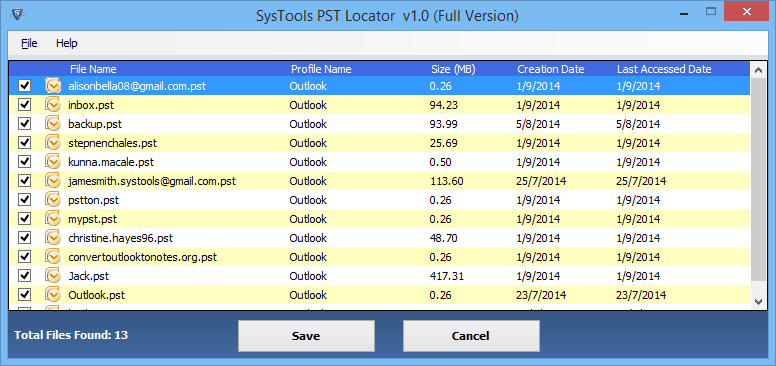Viewport: 776px width, 366px height.
Task: Uncheck the convertoutlooktonotes.org.pst checkbox
Action: click(25, 257)
